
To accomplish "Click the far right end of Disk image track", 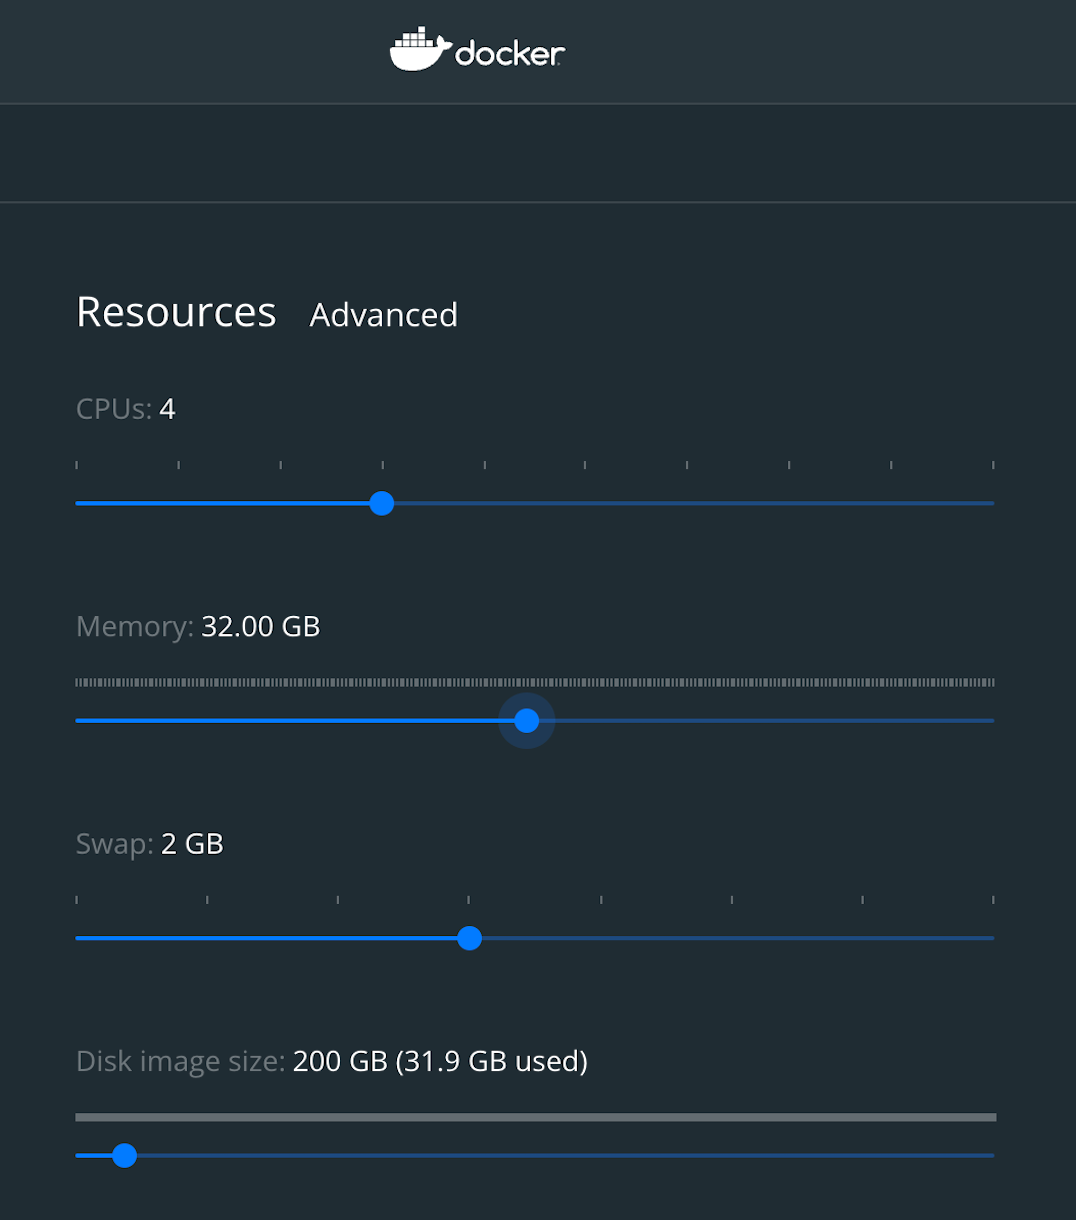I will [x=992, y=1156].
